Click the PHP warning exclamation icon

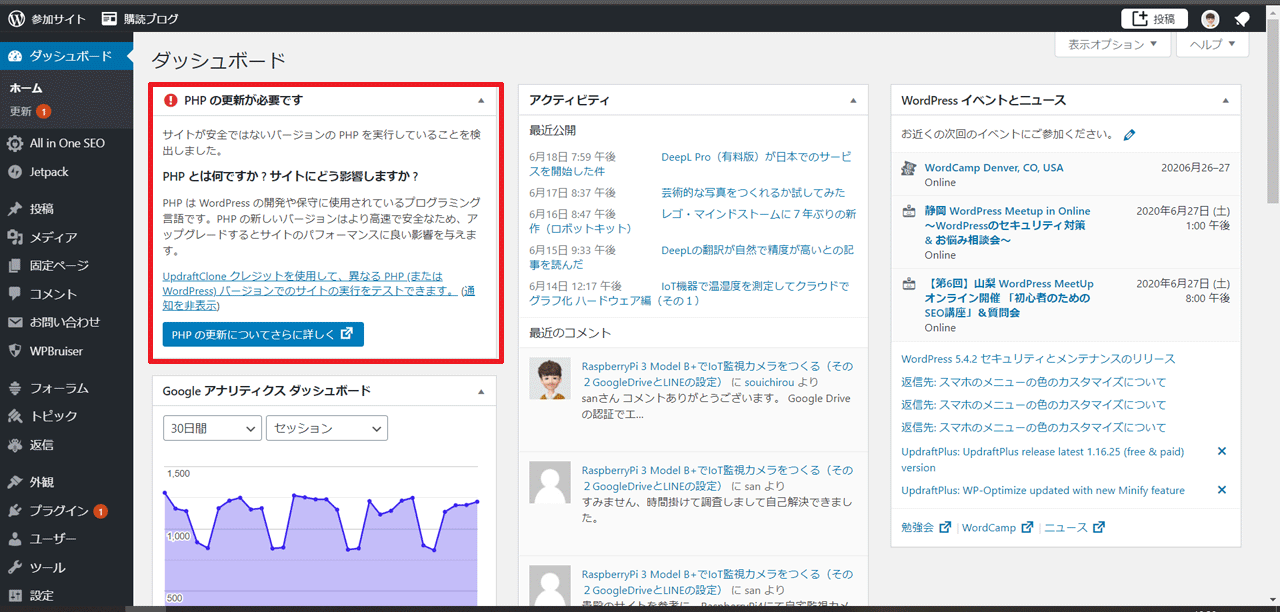tap(171, 100)
